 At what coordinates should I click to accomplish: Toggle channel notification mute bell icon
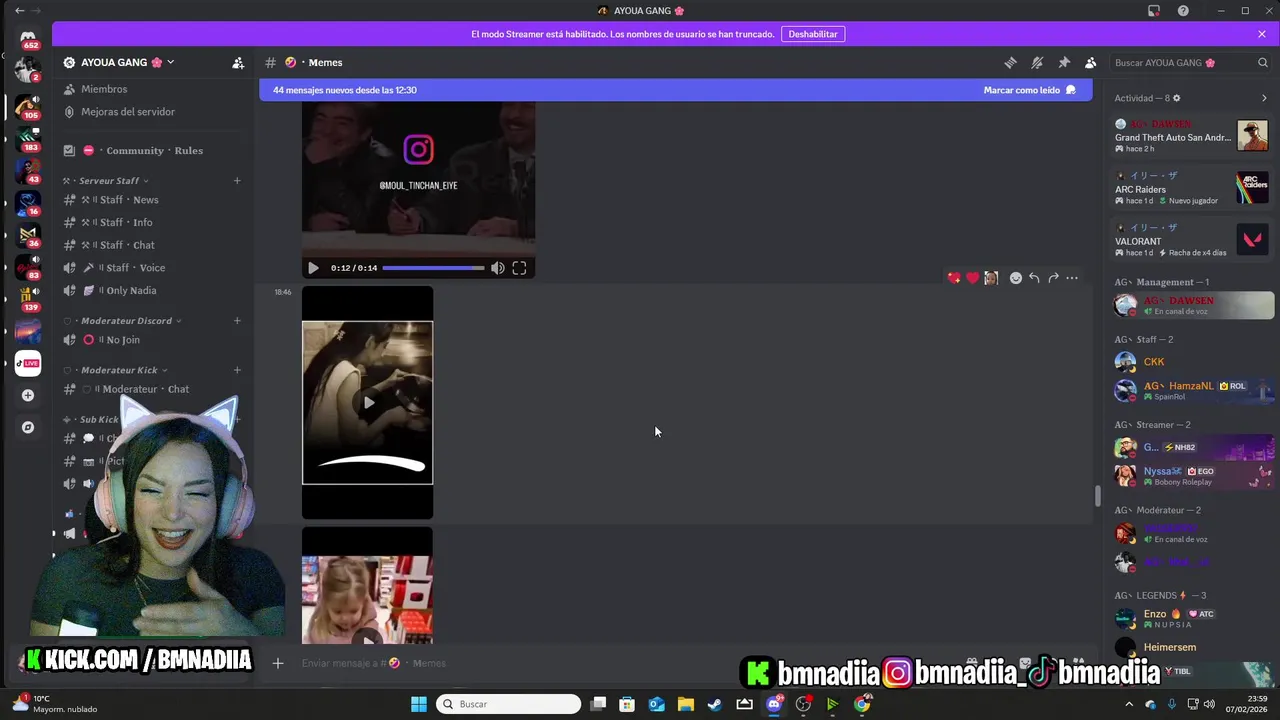[1037, 62]
